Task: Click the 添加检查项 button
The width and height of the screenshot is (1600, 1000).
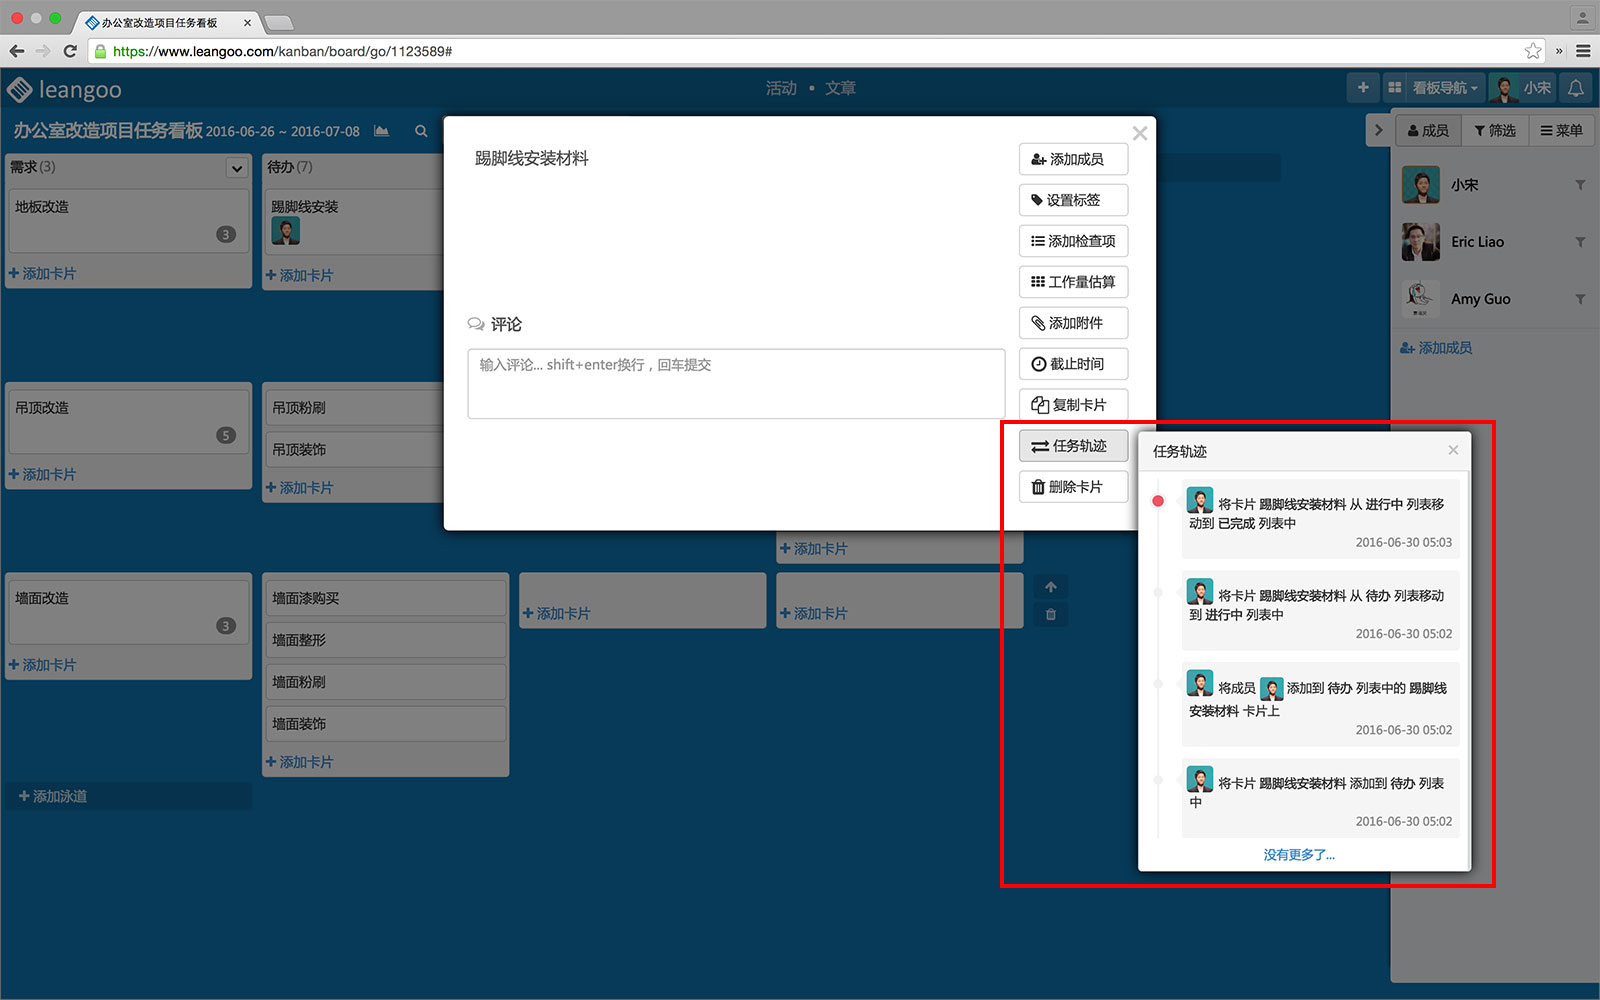Action: coord(1073,241)
